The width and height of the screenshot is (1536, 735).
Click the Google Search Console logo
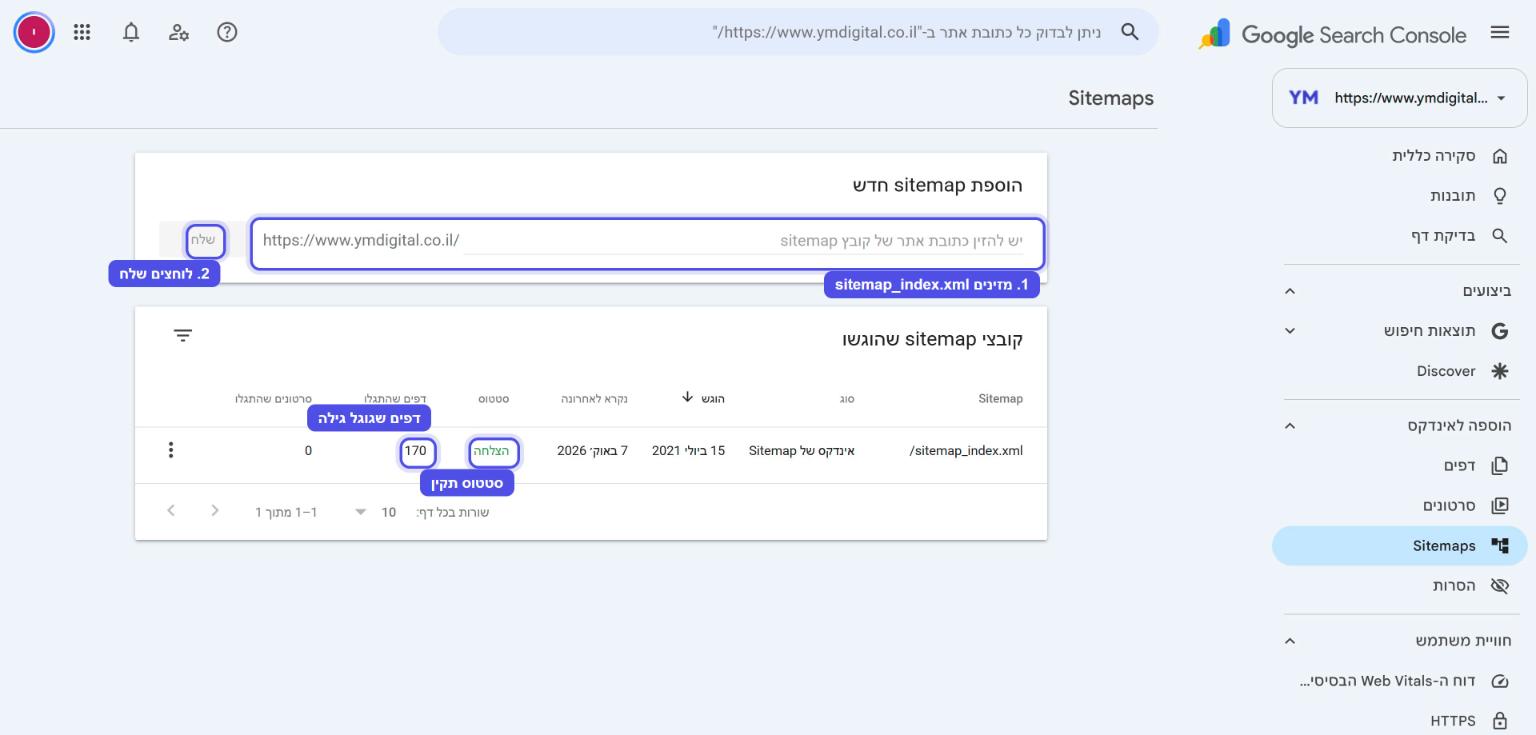1332,34
